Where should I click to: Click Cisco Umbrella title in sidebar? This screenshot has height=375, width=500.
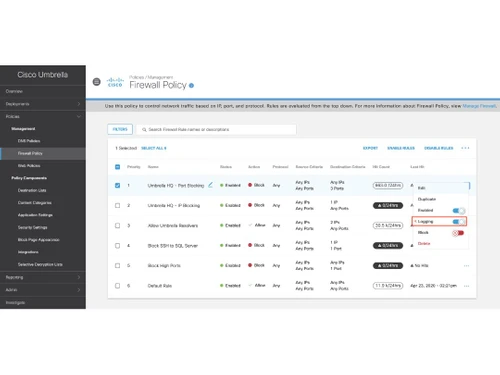point(43,75)
